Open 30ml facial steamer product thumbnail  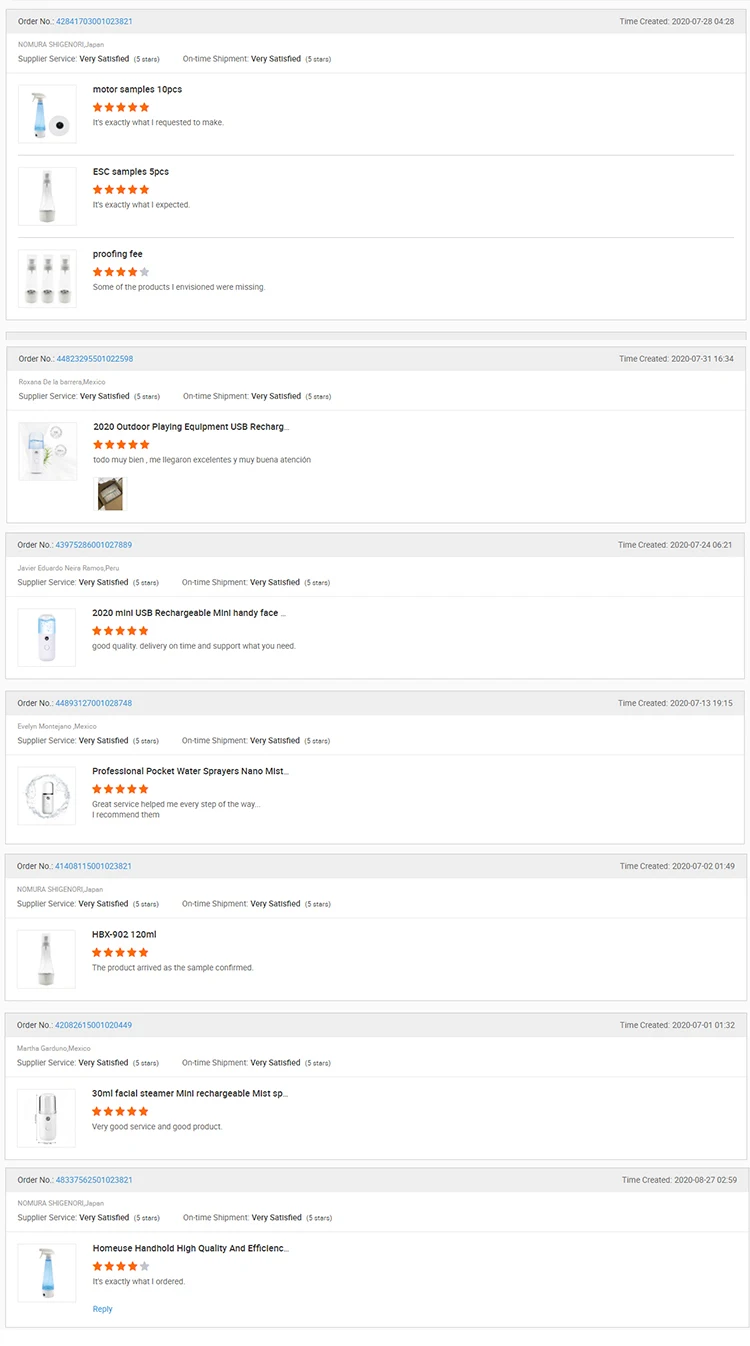pyautogui.click(x=46, y=1118)
